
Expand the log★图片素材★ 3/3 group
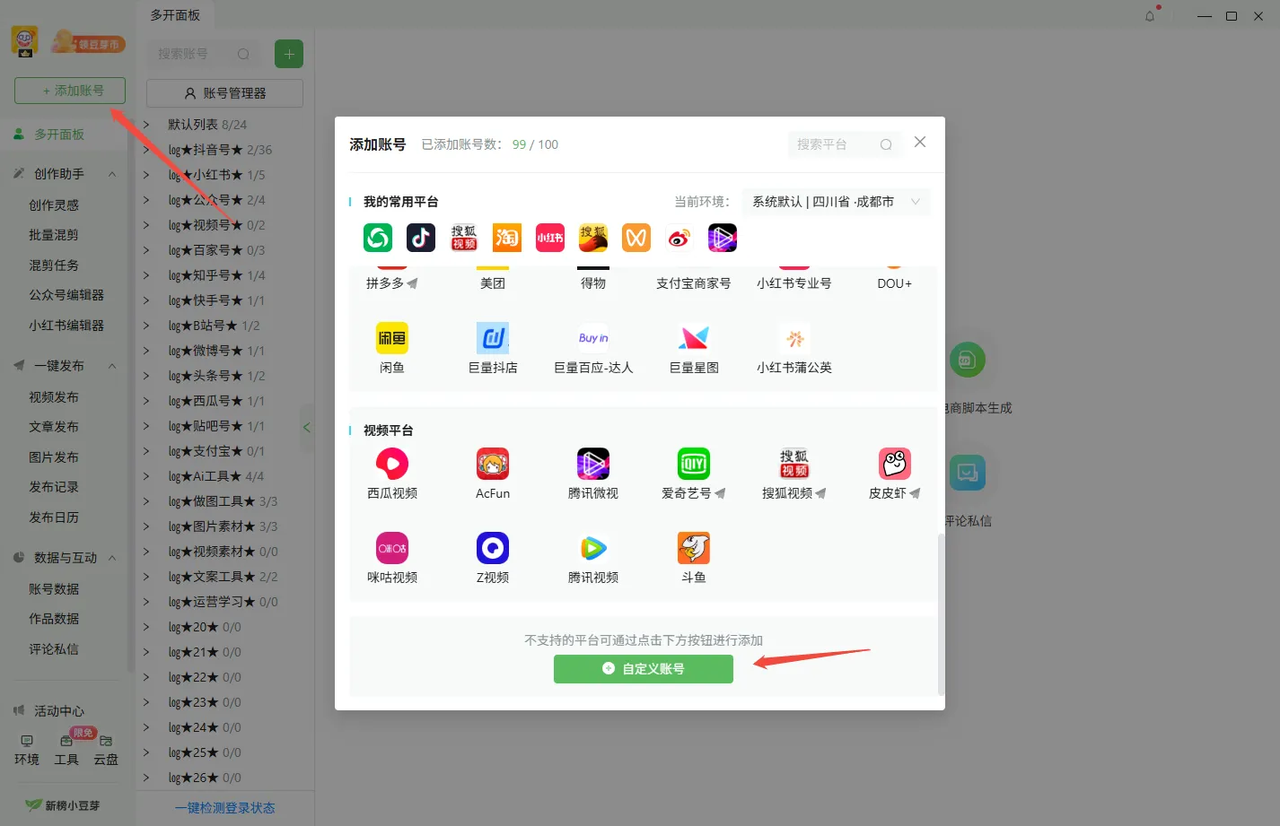(x=147, y=526)
